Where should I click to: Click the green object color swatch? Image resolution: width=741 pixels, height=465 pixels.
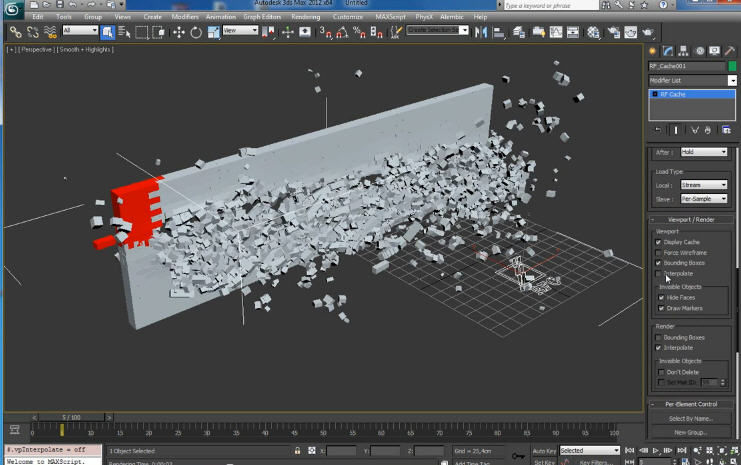pos(732,66)
